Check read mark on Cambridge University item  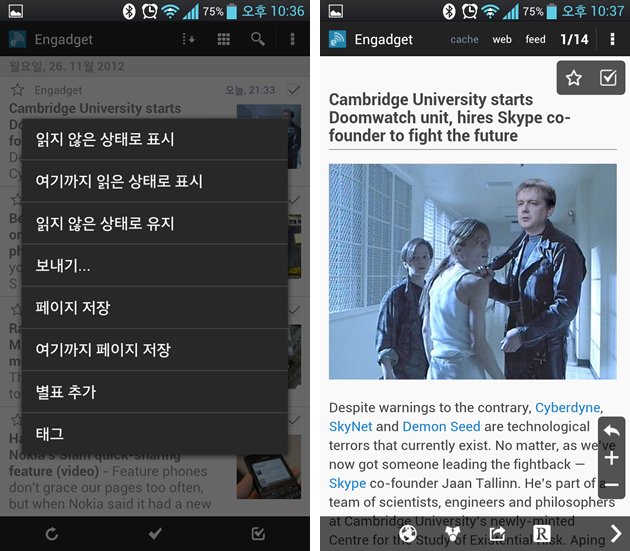(294, 90)
